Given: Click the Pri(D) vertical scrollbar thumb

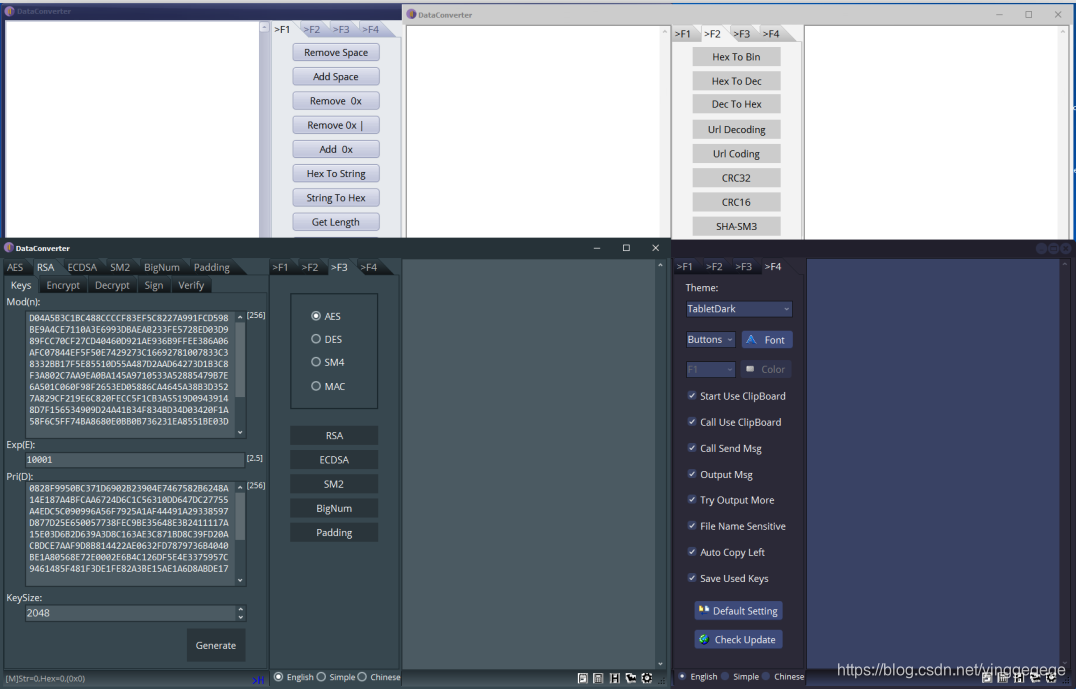Looking at the screenshot, I should [x=240, y=516].
